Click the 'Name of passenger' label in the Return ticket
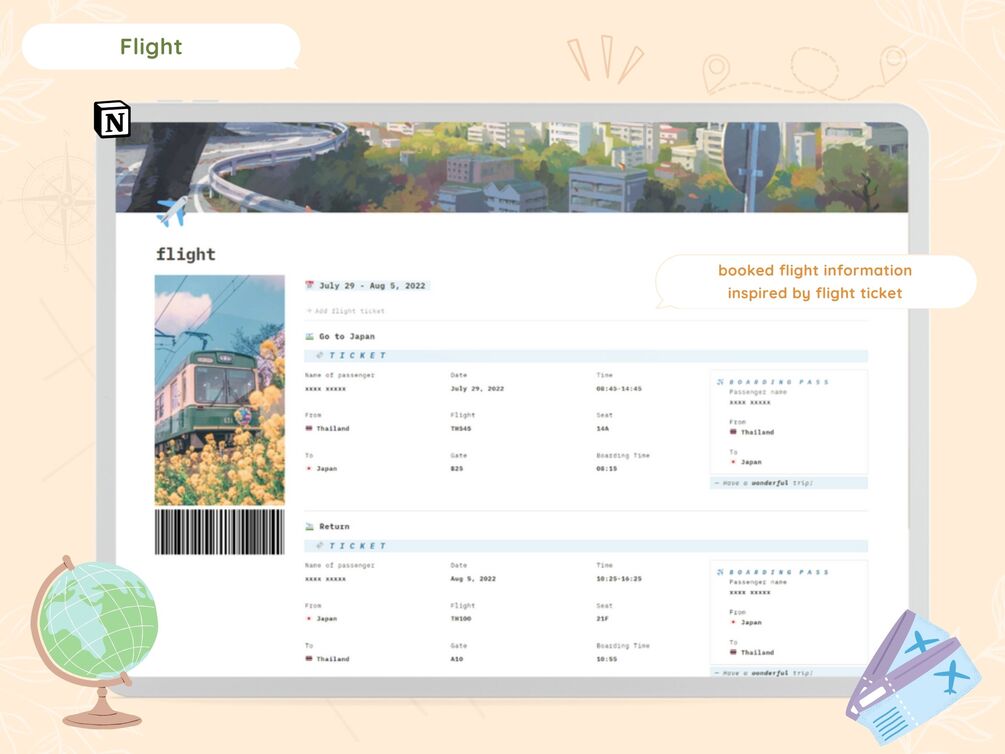 340,566
